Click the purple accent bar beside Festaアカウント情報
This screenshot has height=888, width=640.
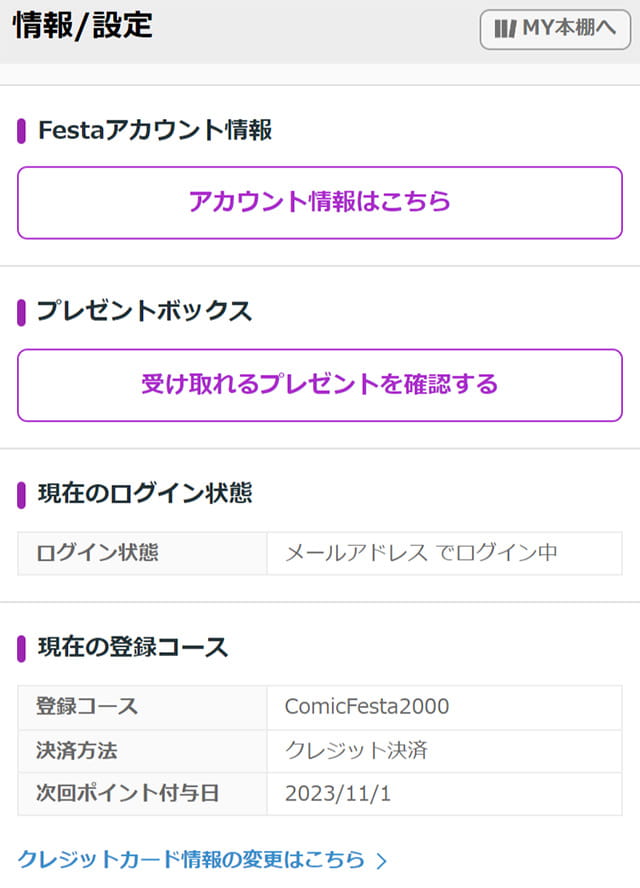21,128
